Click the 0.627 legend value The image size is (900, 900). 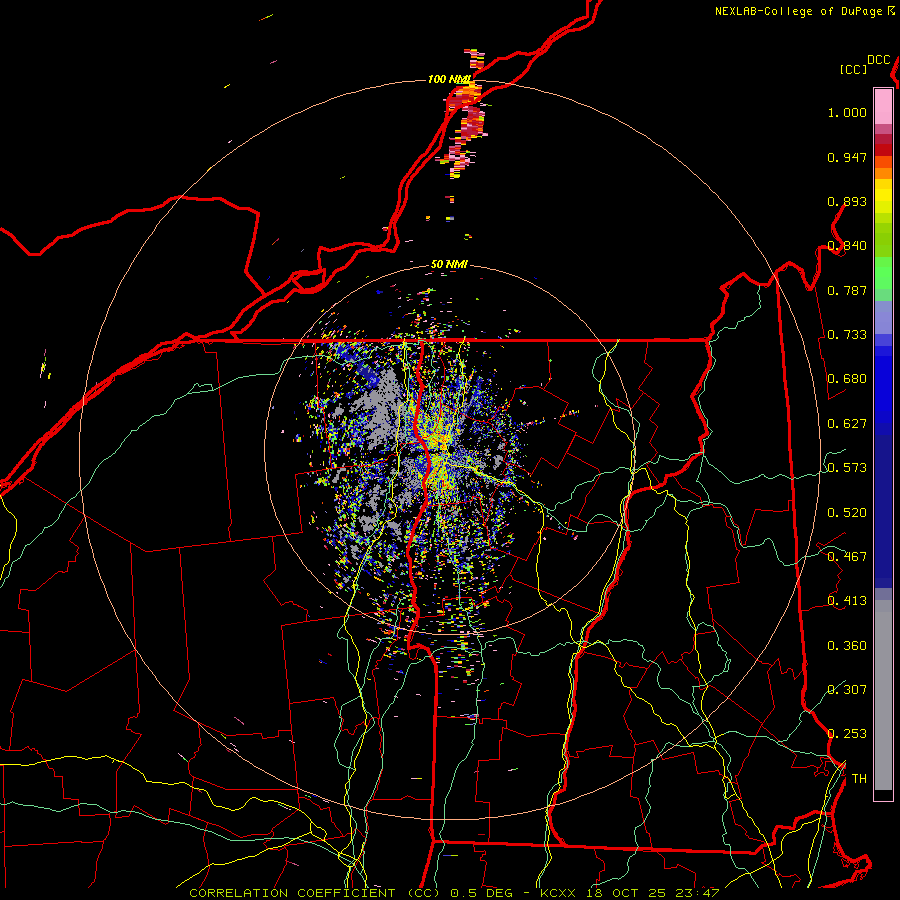click(847, 424)
